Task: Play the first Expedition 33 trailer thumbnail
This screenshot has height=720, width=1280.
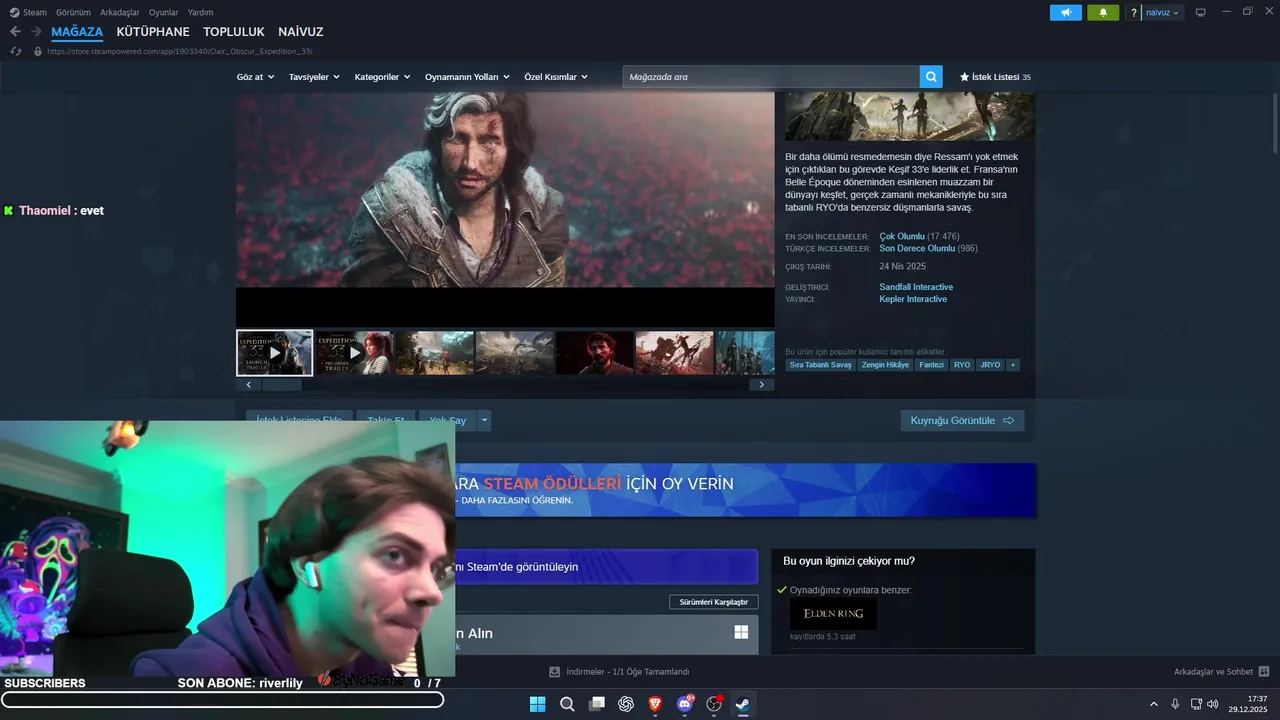Action: click(275, 353)
